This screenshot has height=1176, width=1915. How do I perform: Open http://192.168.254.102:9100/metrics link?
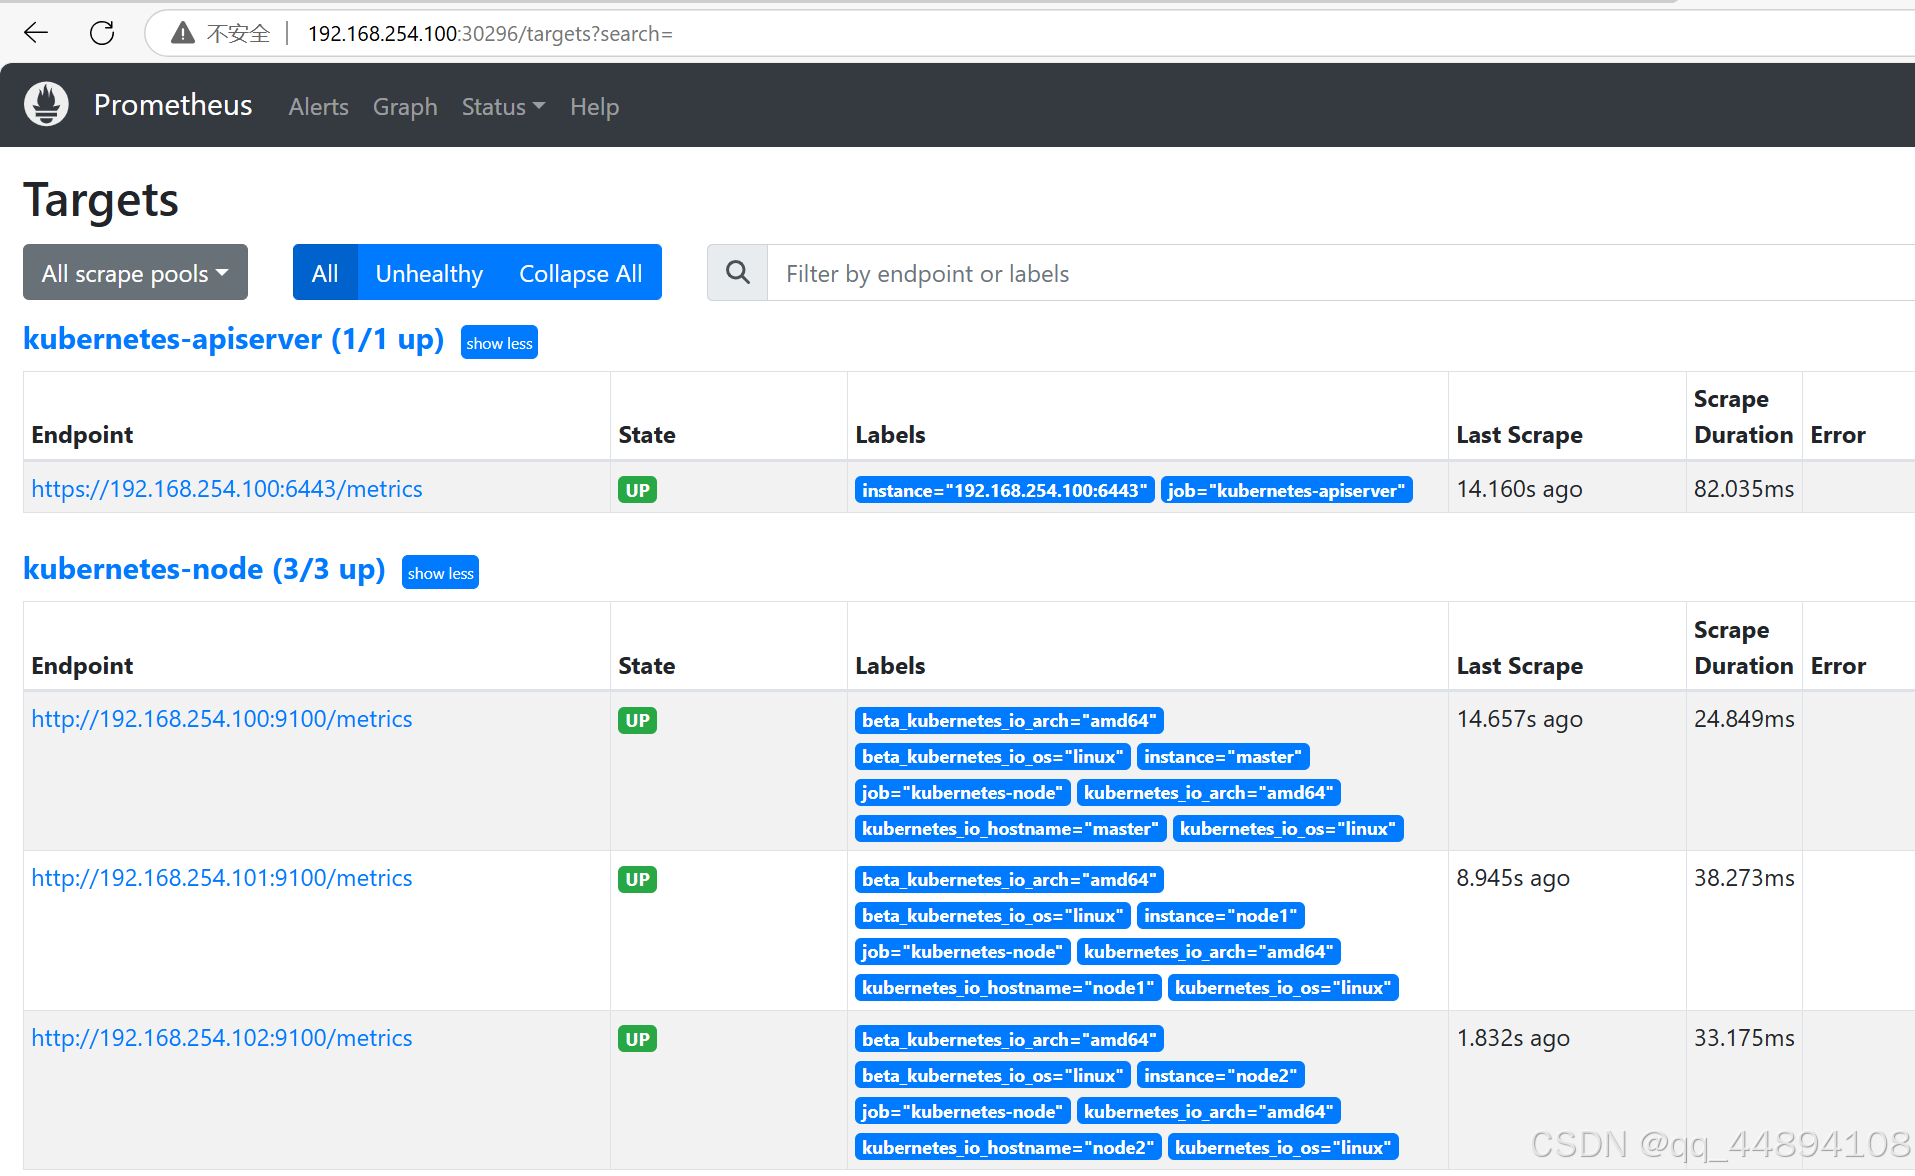[222, 1037]
